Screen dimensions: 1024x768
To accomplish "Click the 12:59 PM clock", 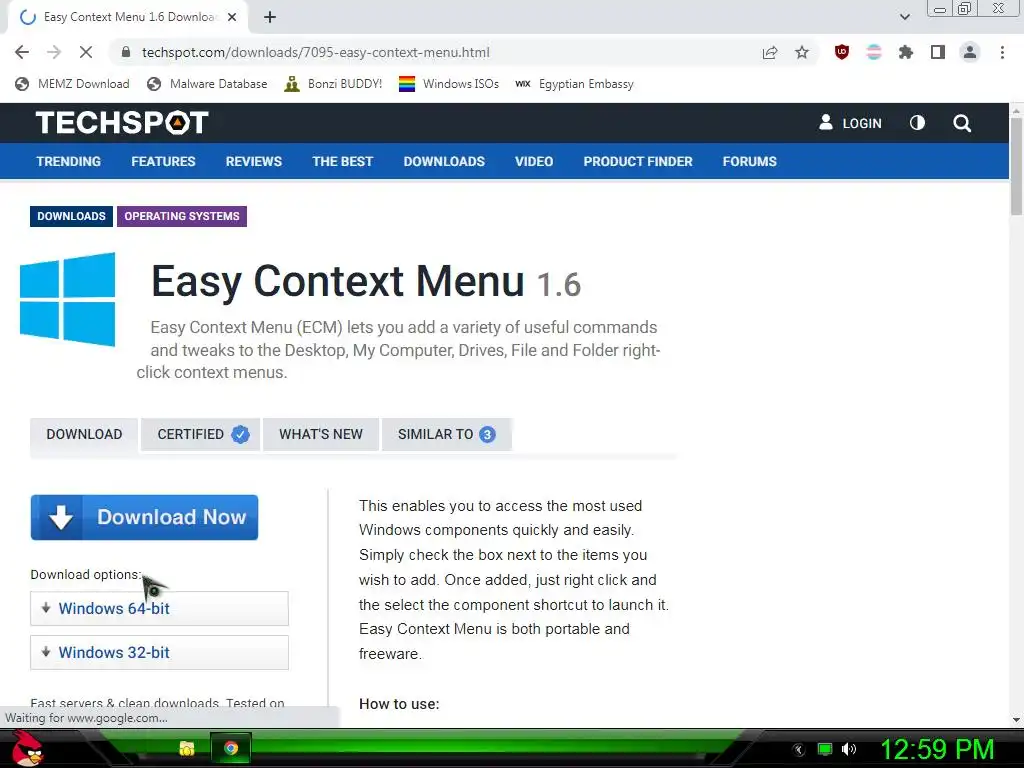I will pos(937,749).
